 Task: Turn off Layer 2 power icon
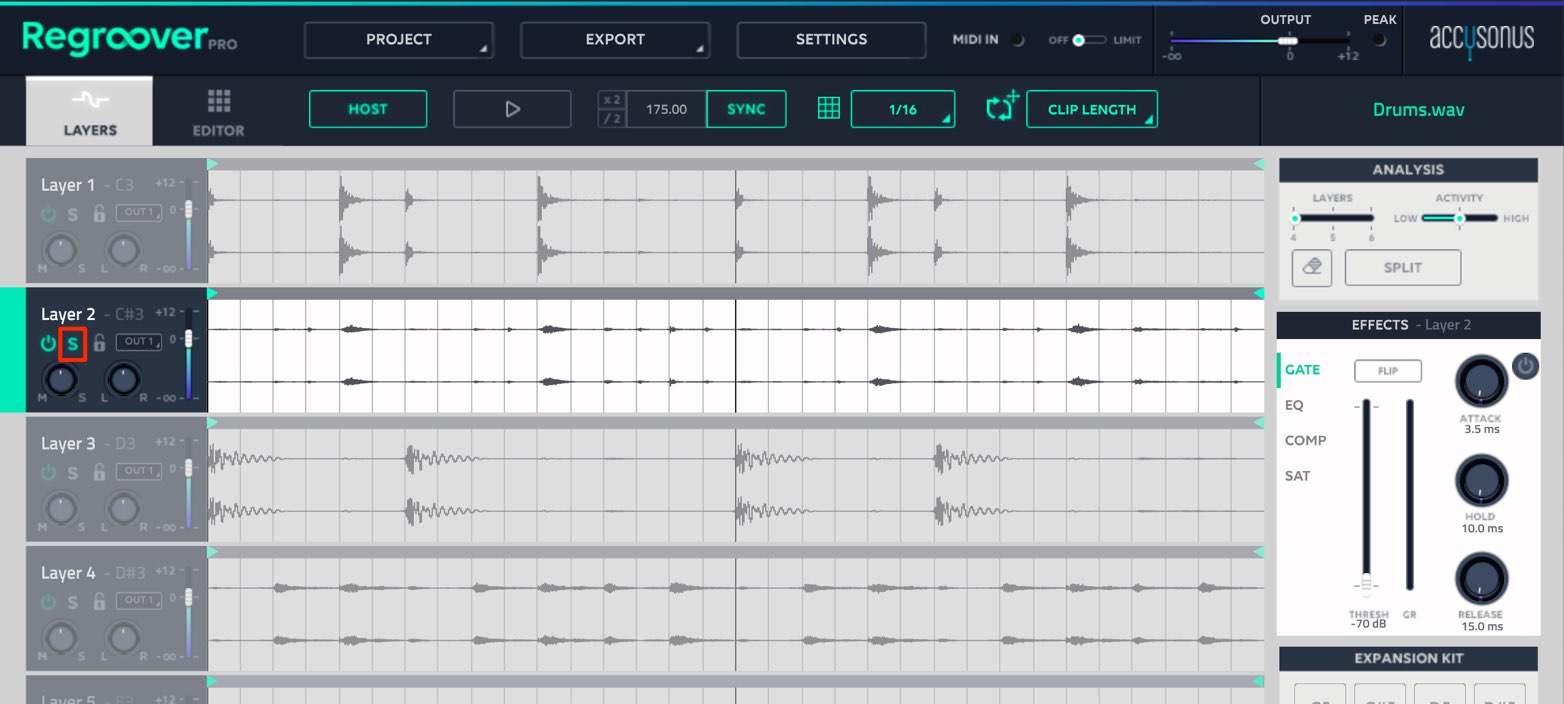point(48,344)
